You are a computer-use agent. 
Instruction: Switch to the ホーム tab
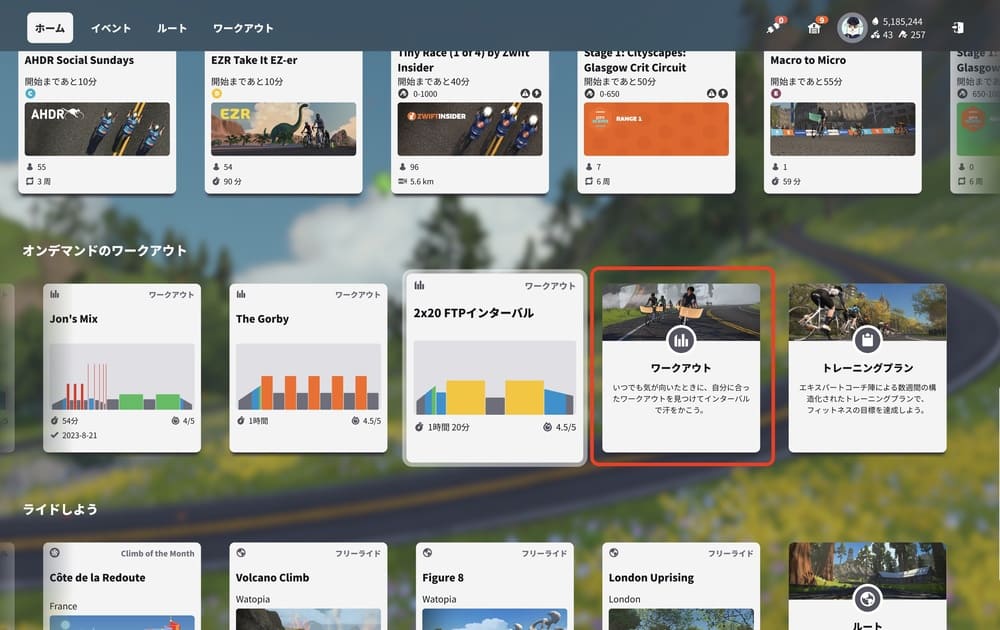click(50, 28)
